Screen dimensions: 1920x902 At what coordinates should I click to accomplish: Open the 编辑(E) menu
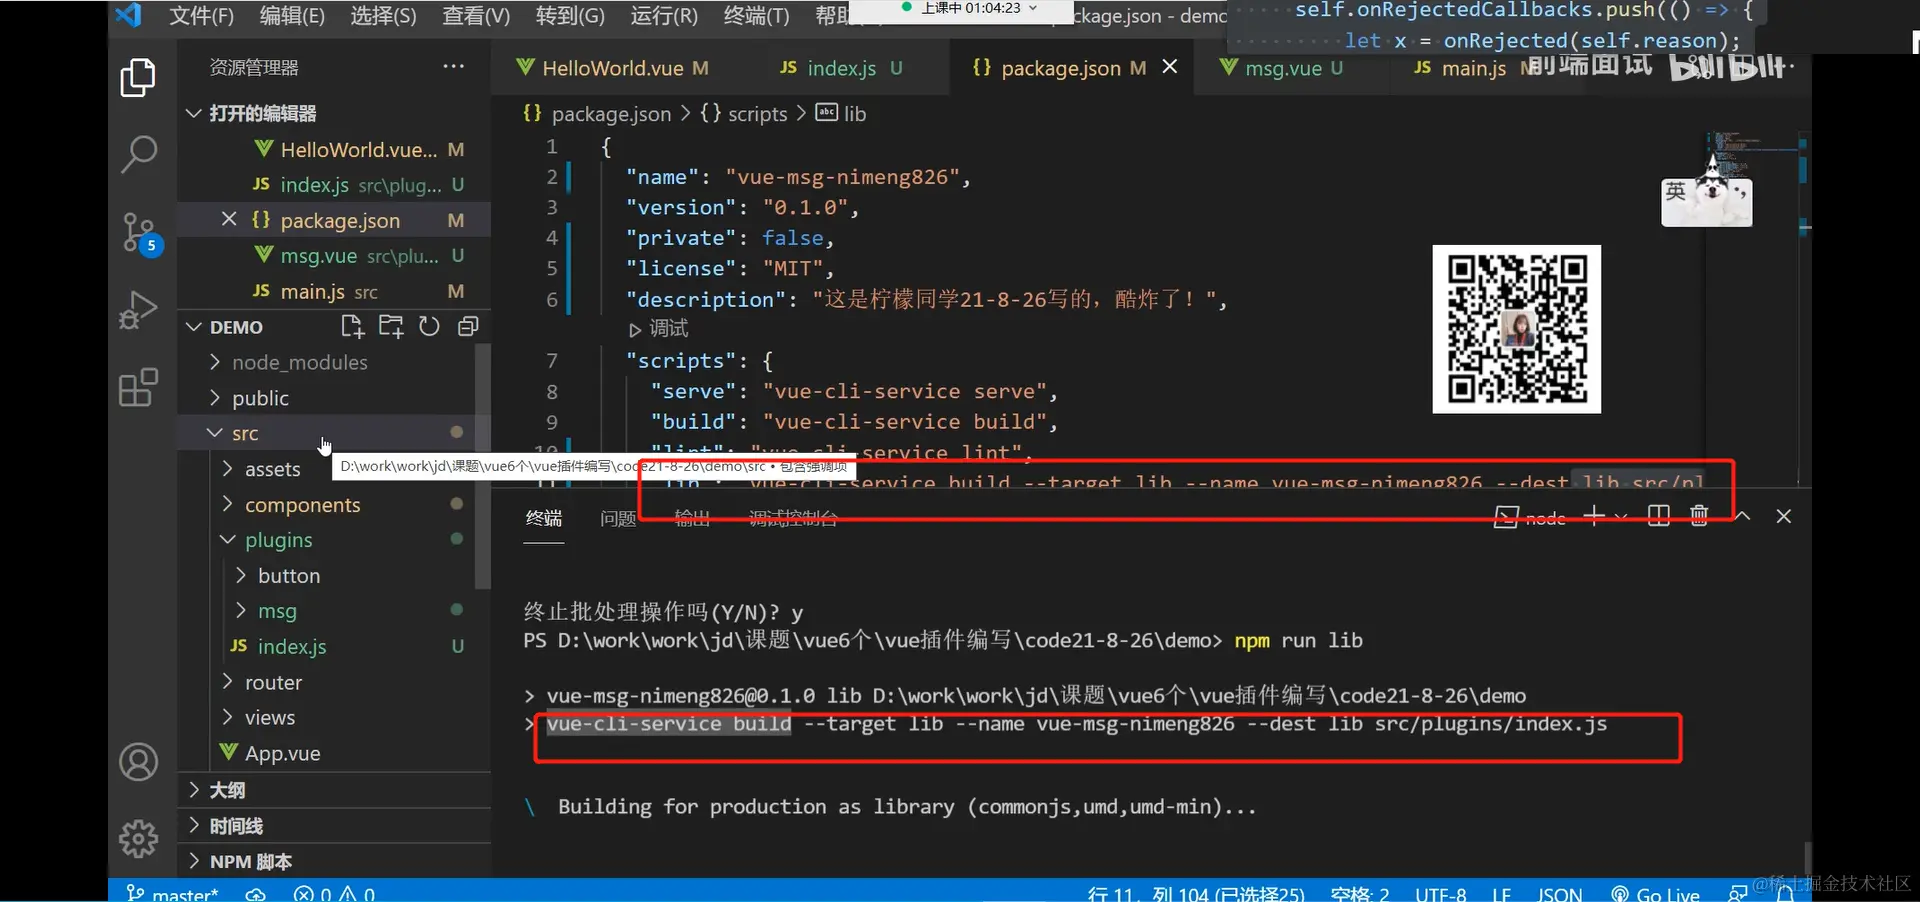click(292, 15)
